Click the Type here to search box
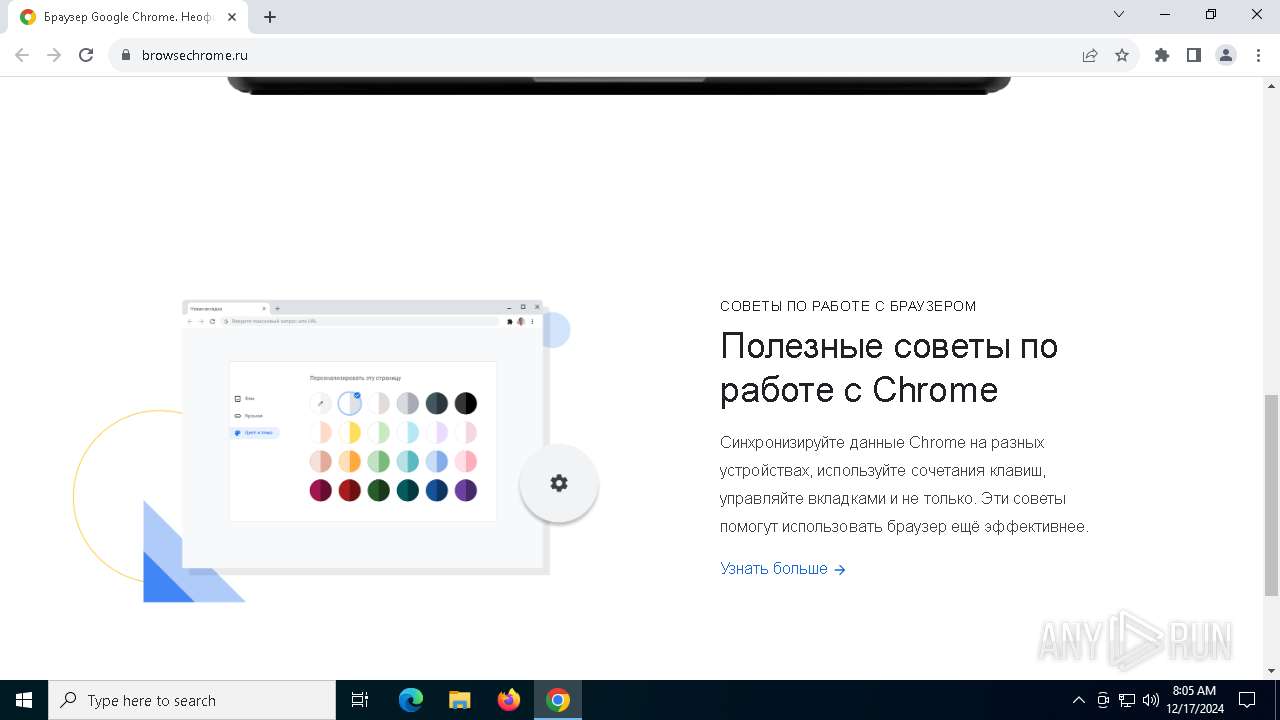The height and width of the screenshot is (720, 1280). (192, 700)
